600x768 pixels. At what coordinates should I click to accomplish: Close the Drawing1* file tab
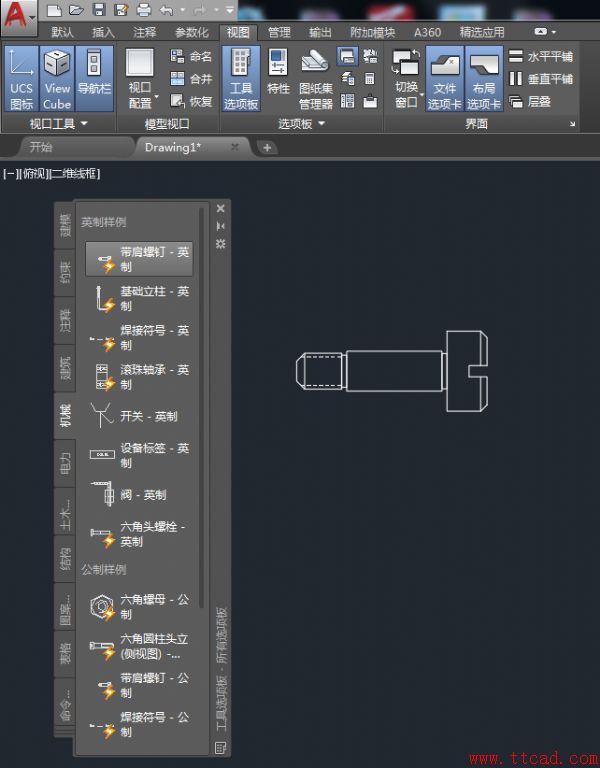point(234,147)
